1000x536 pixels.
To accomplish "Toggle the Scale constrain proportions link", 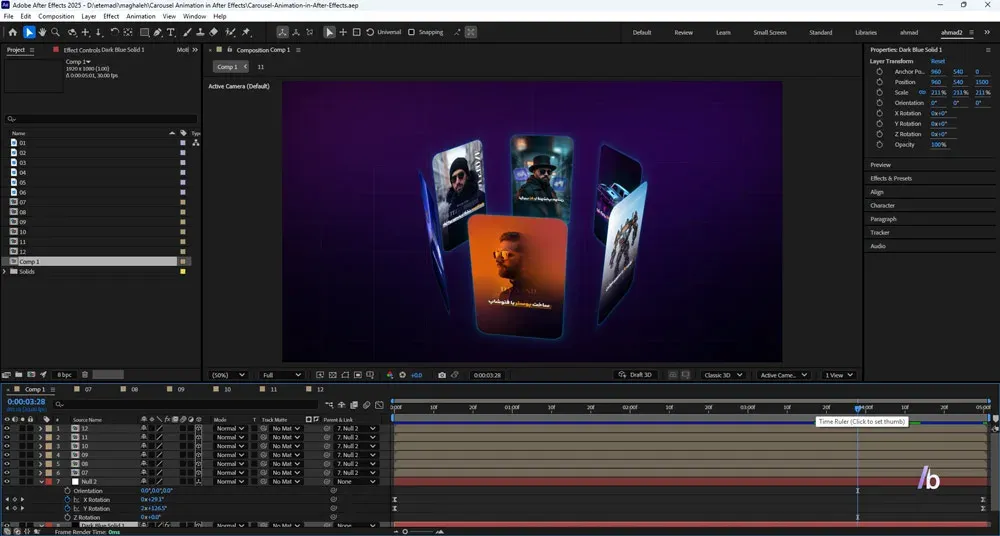I will (x=922, y=93).
